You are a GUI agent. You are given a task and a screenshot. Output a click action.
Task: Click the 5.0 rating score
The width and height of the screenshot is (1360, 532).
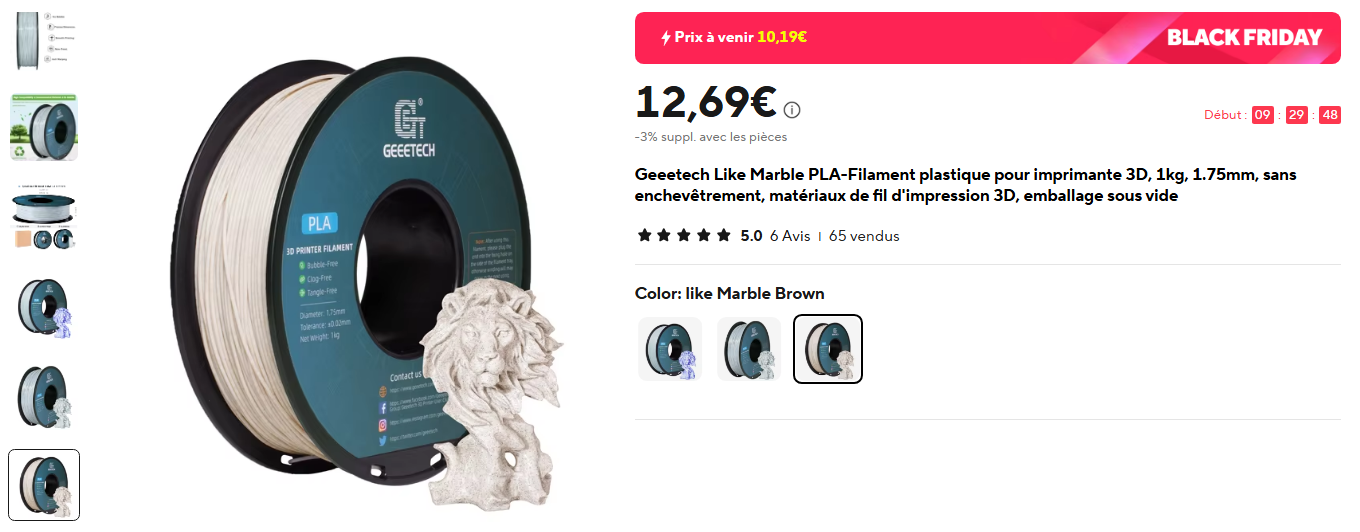(751, 236)
